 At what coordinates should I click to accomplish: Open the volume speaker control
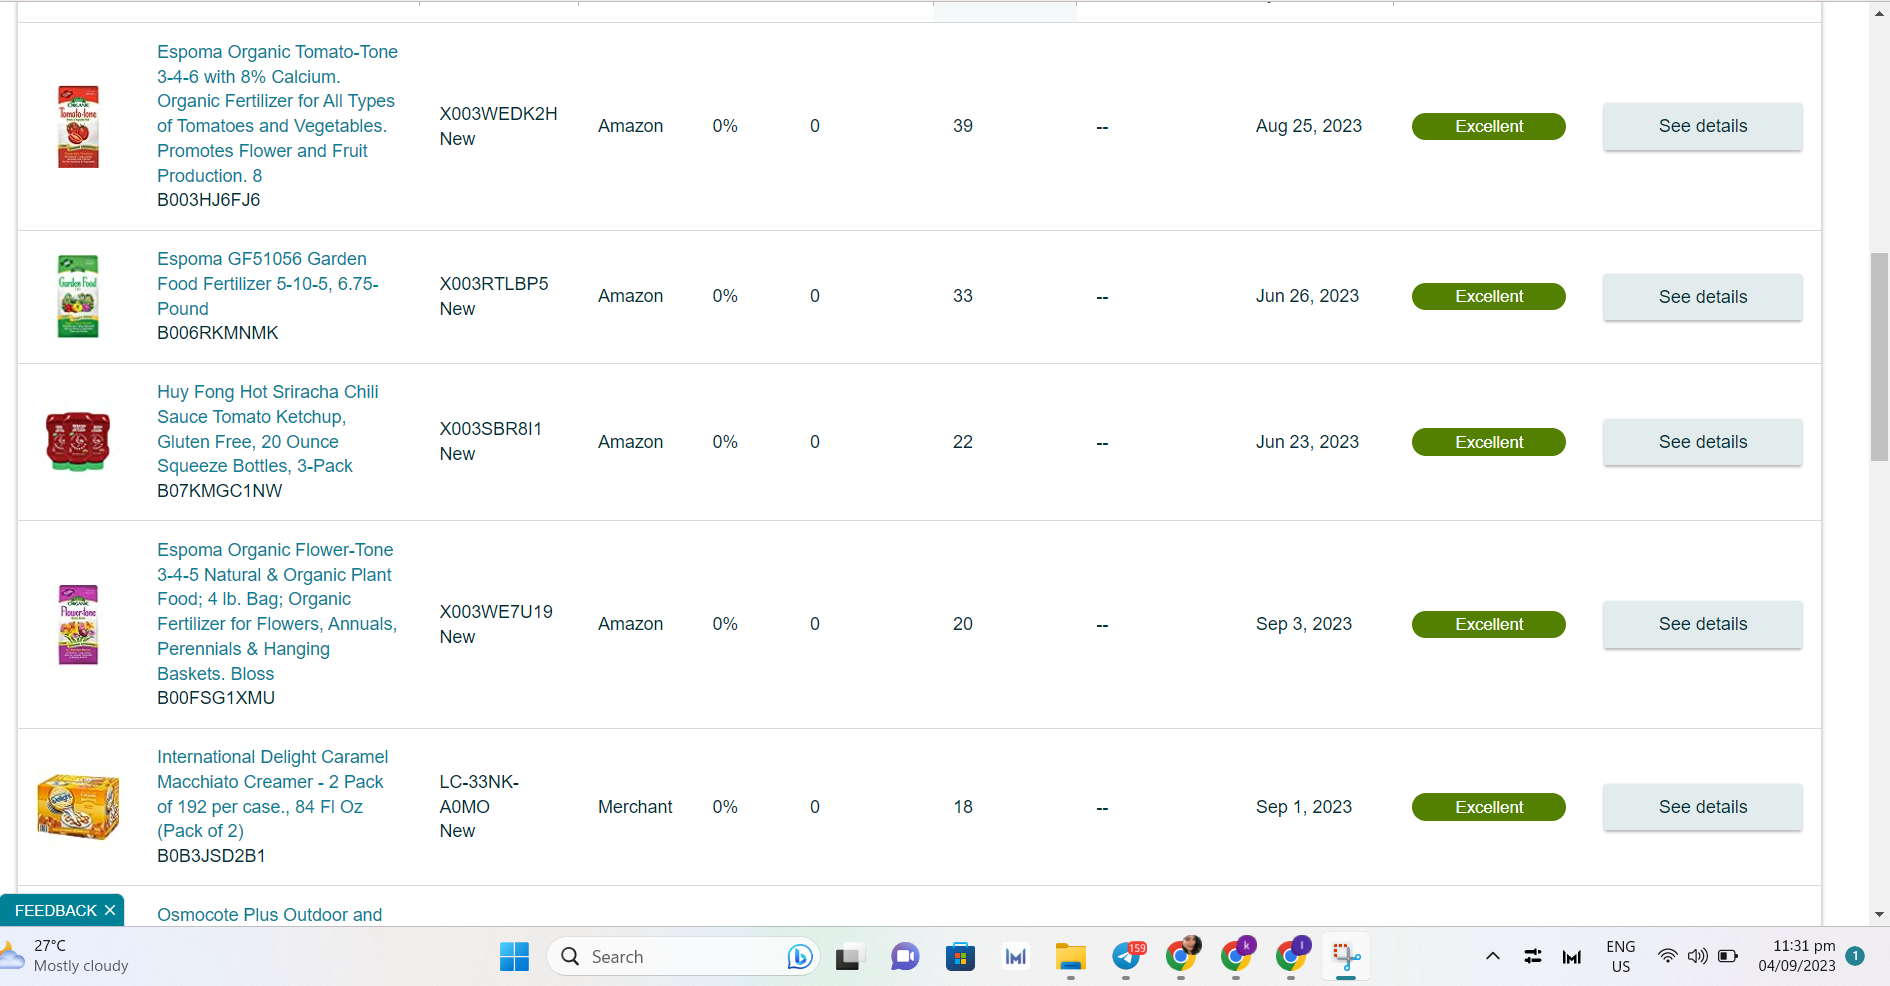1698,956
